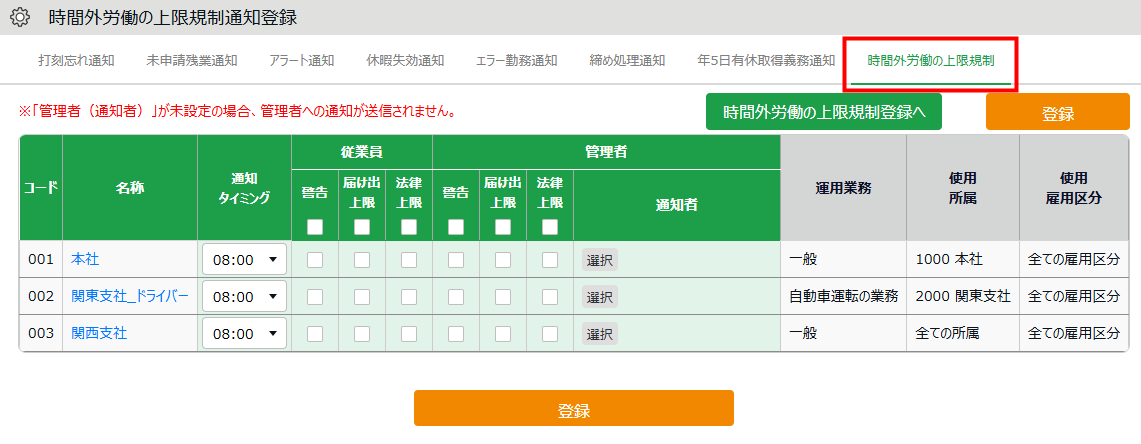Toggle the header 管理者 届け出上限 checkbox

click(x=503, y=227)
